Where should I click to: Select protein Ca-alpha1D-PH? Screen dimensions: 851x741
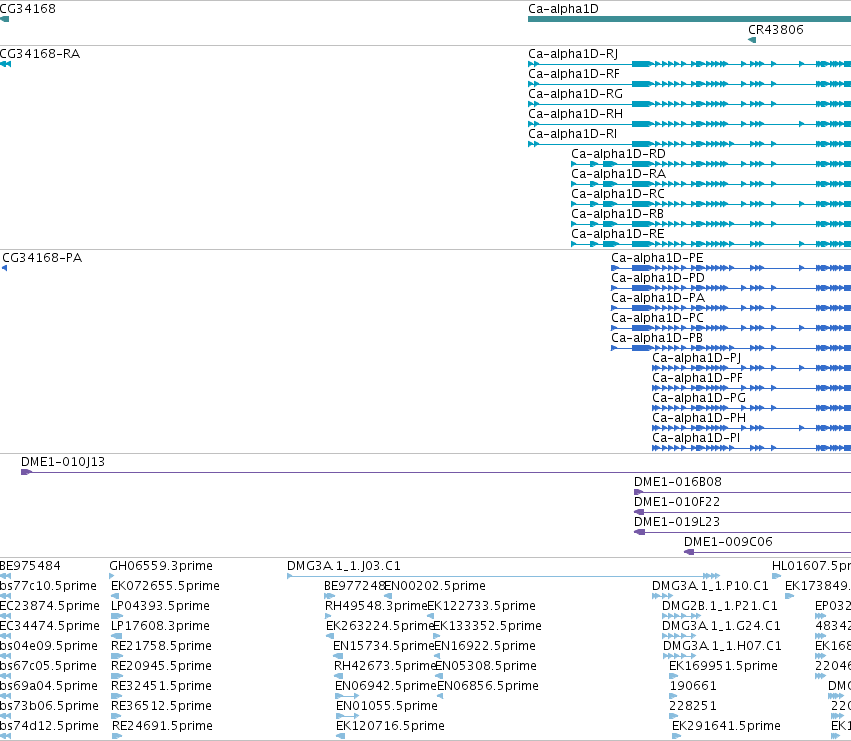(752, 428)
